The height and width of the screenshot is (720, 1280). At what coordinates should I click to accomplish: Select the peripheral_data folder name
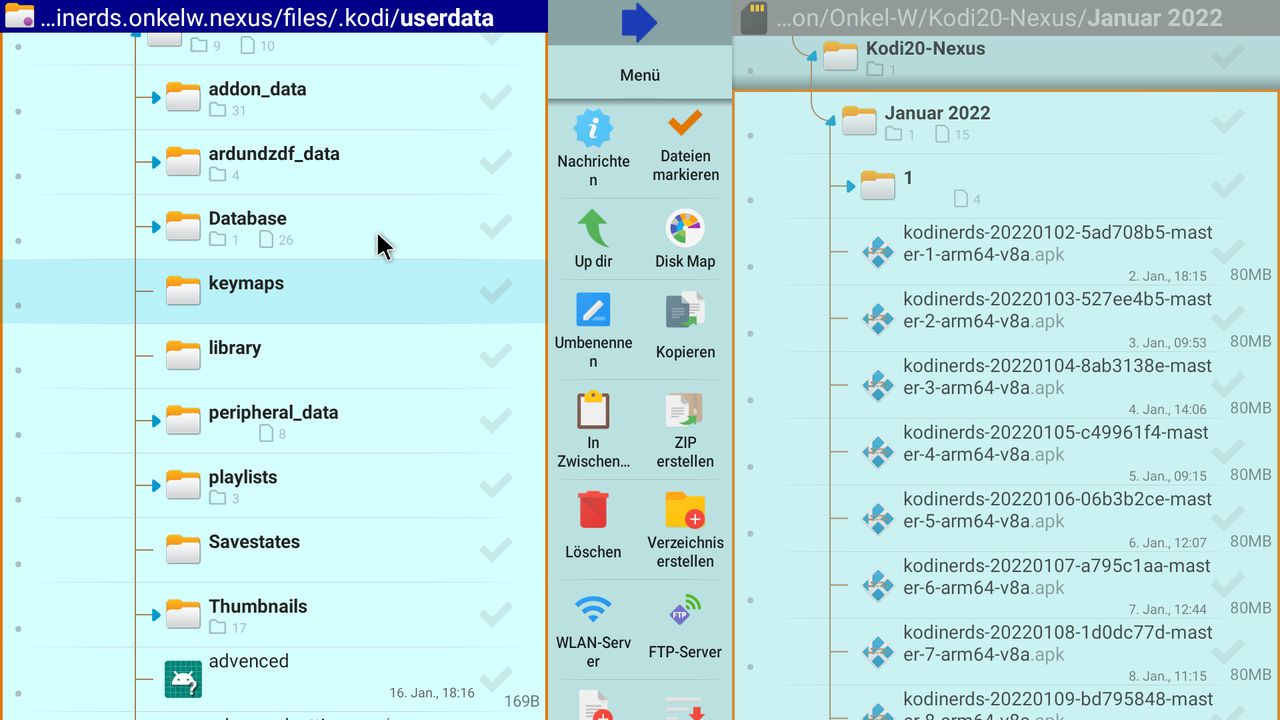274,412
